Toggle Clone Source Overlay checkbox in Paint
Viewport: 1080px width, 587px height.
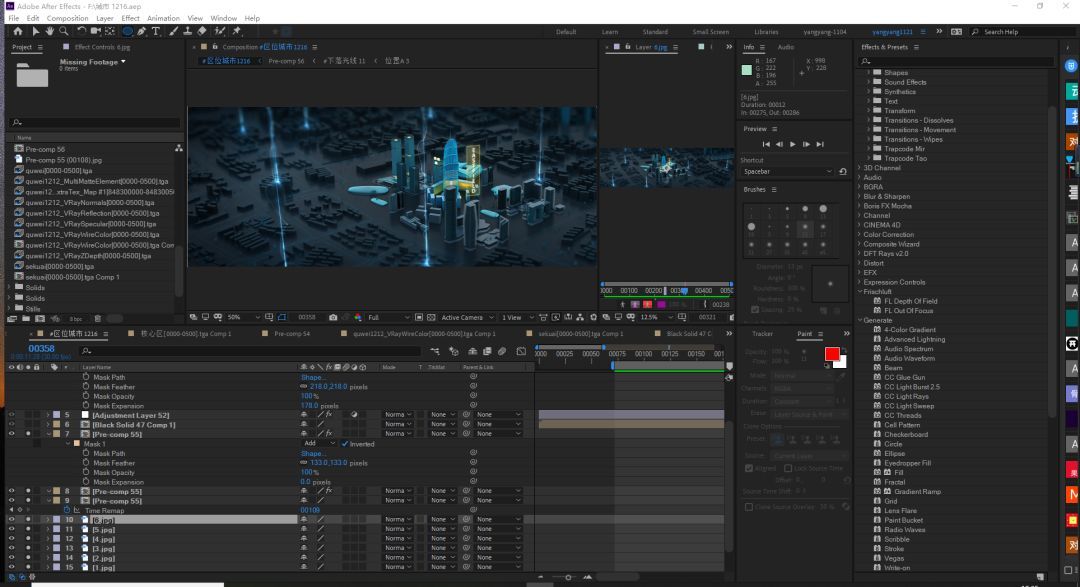coord(749,507)
